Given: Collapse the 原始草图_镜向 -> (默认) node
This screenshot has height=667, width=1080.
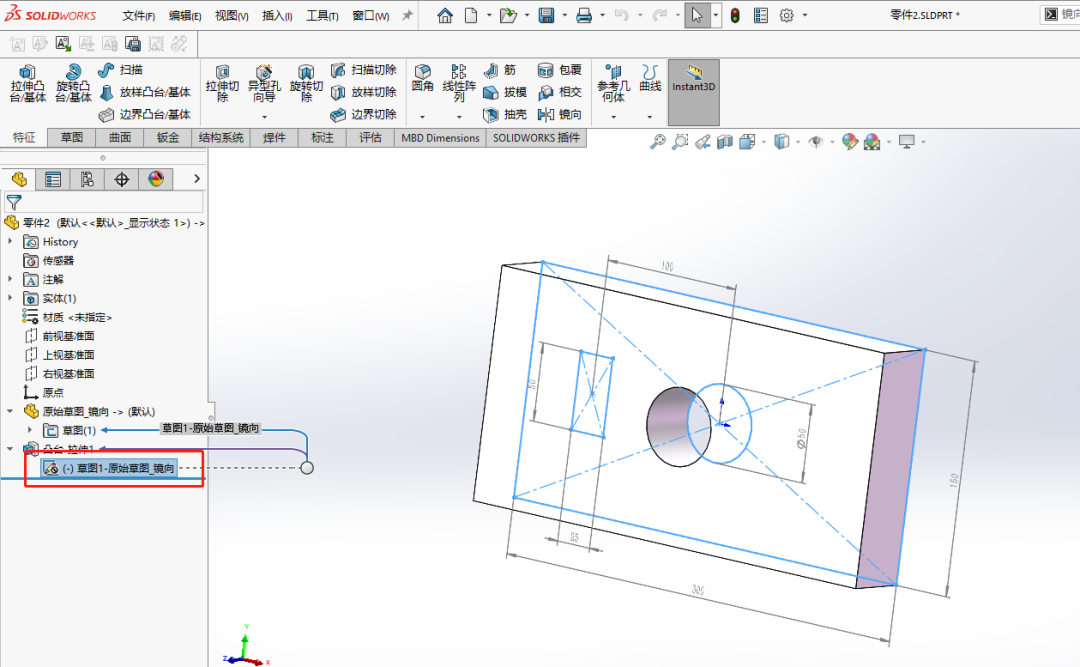Looking at the screenshot, I should tap(10, 411).
